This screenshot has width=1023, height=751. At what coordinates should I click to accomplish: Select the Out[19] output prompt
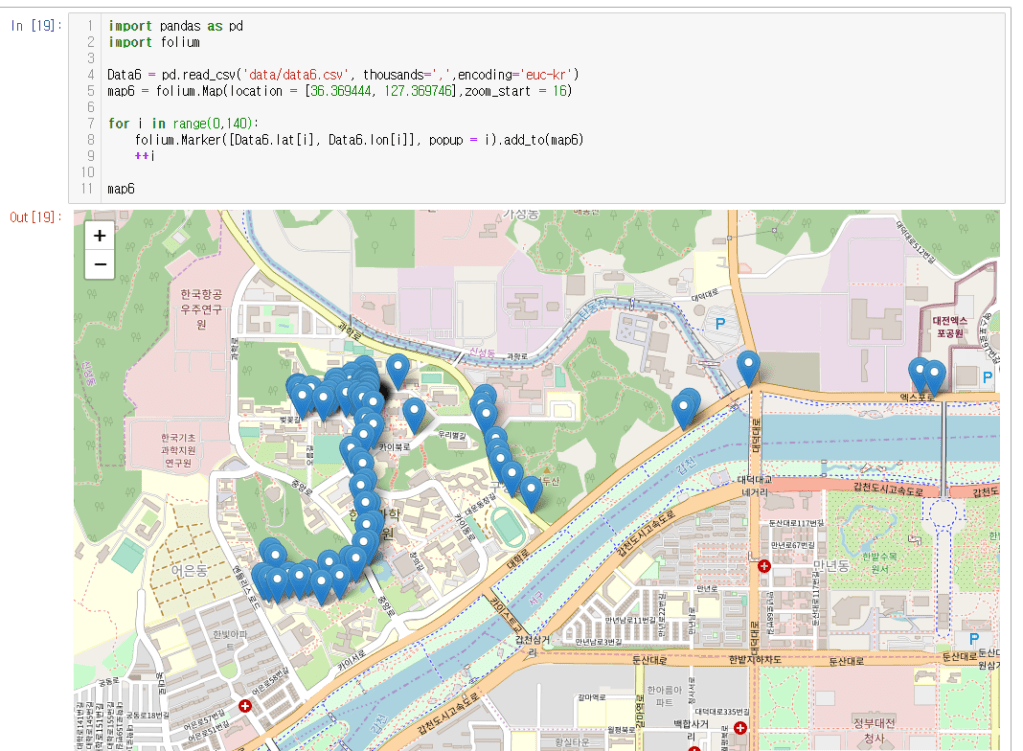point(36,217)
